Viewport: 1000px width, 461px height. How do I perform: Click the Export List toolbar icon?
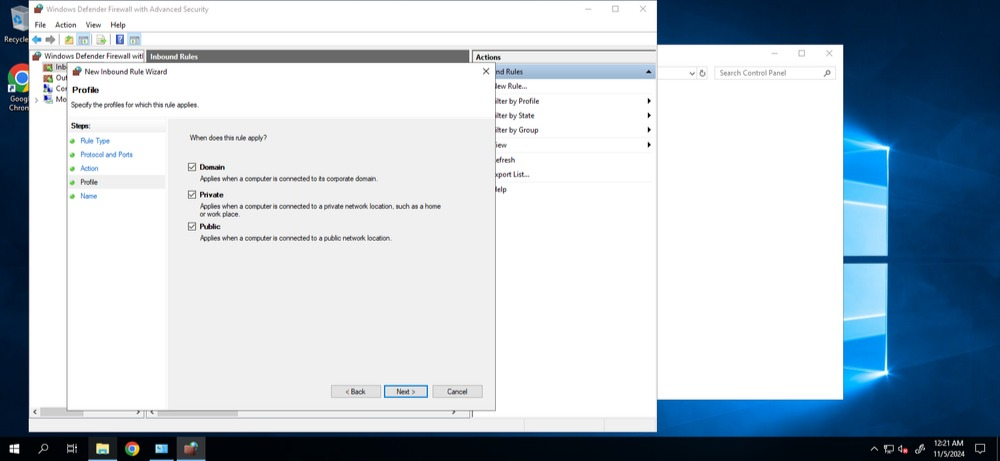point(101,40)
